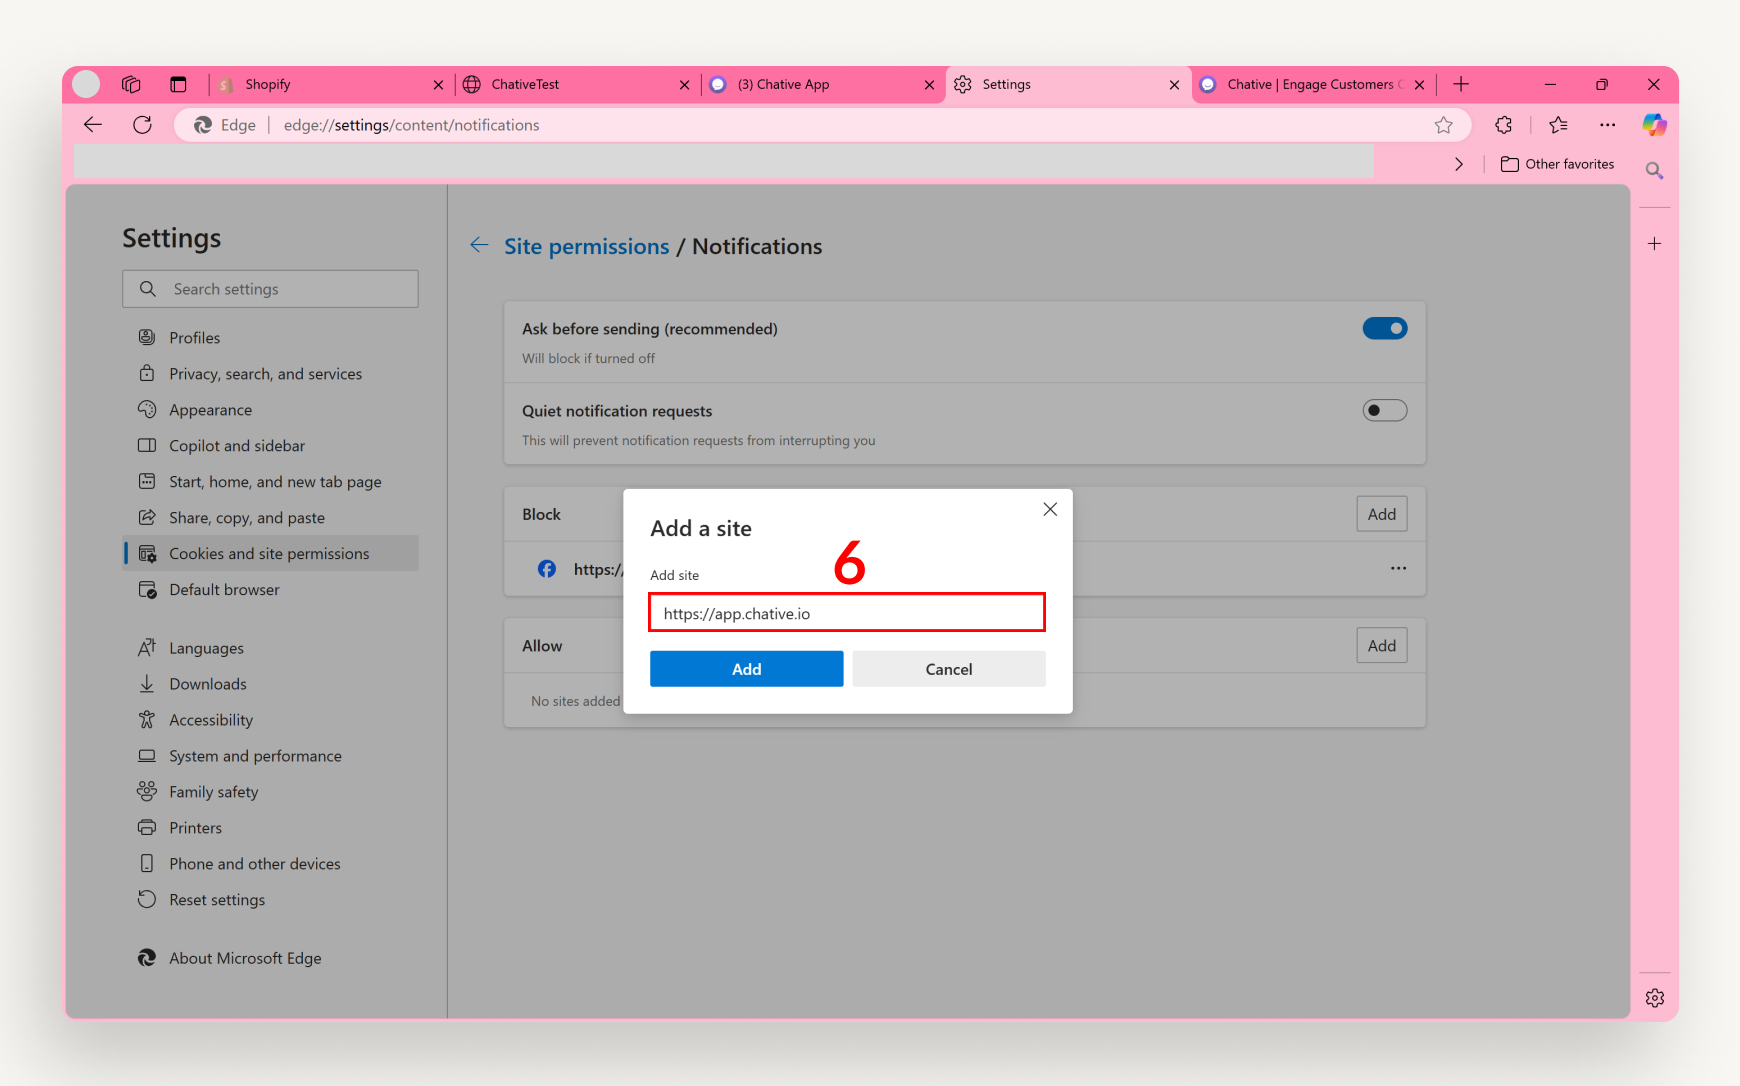This screenshot has height=1086, width=1740.
Task: Open more options for the blocked Facebook site
Action: [x=1398, y=568]
